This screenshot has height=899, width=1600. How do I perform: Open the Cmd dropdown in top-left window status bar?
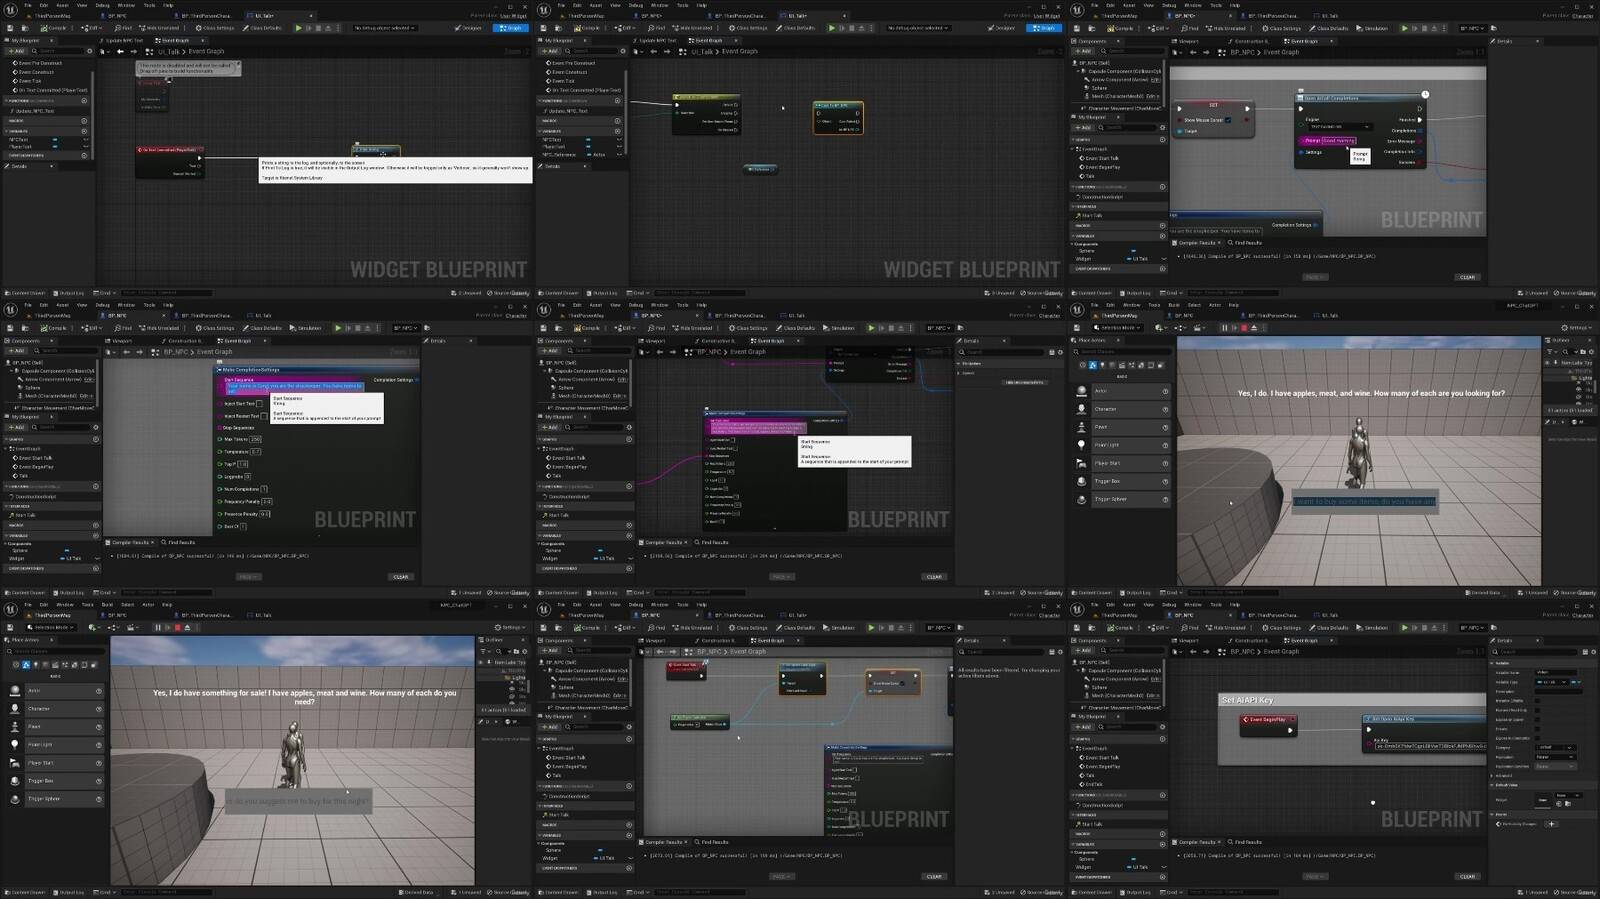pyautogui.click(x=104, y=293)
